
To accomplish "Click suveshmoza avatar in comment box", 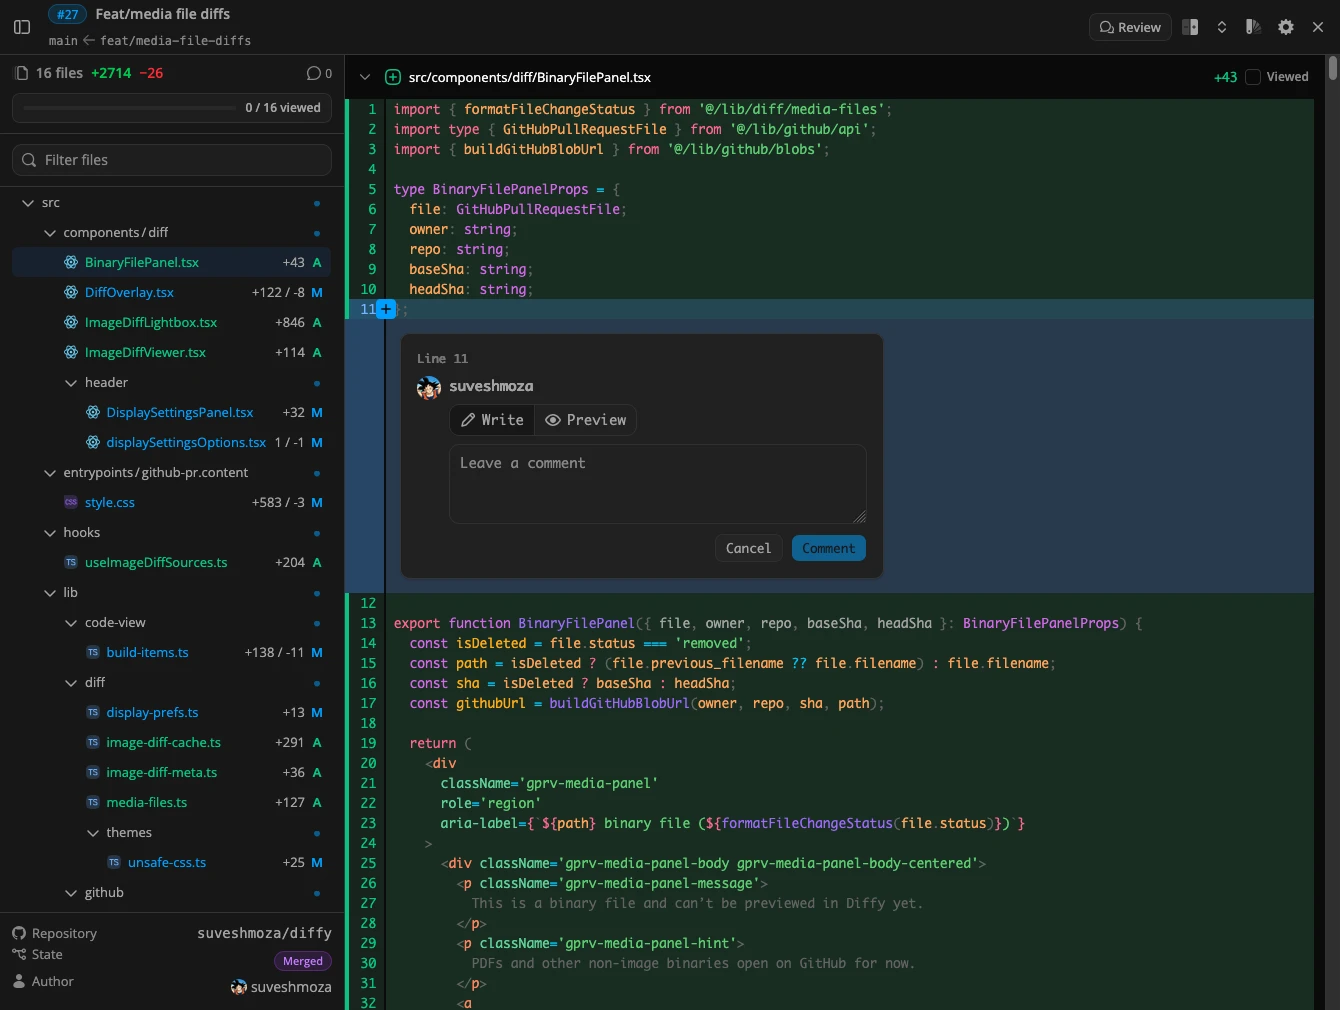I will [429, 388].
